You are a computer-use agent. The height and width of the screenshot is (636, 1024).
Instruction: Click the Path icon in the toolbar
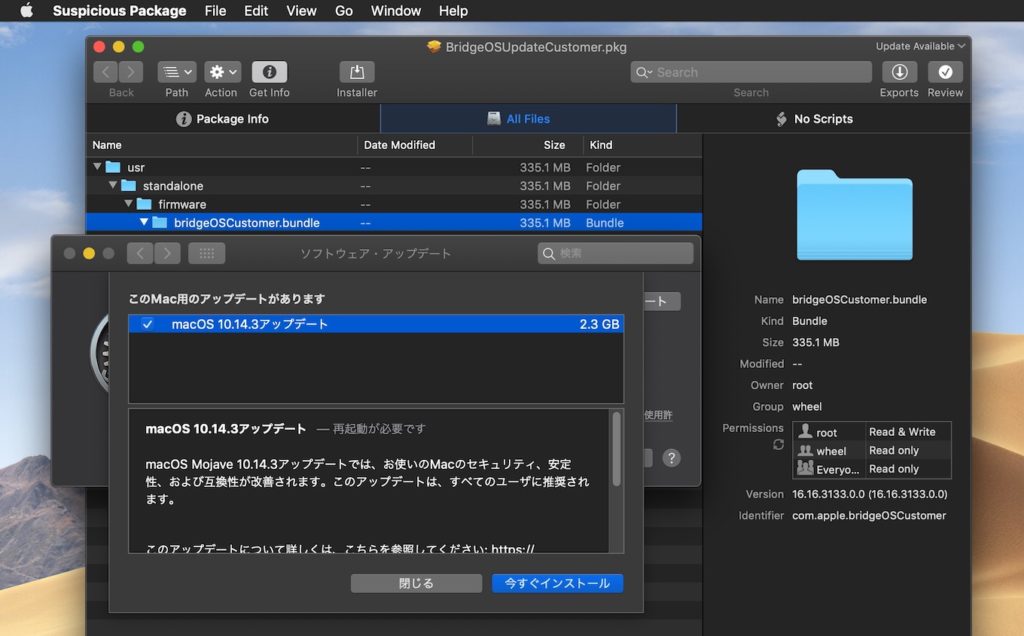point(176,73)
